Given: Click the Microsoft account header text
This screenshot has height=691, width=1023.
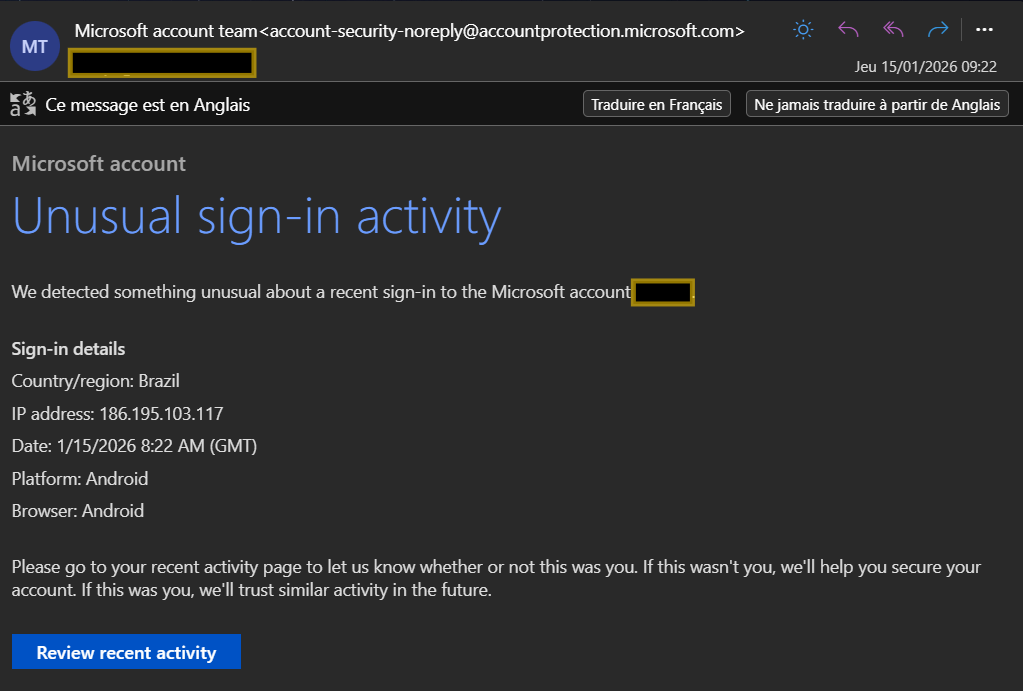Looking at the screenshot, I should [x=99, y=164].
